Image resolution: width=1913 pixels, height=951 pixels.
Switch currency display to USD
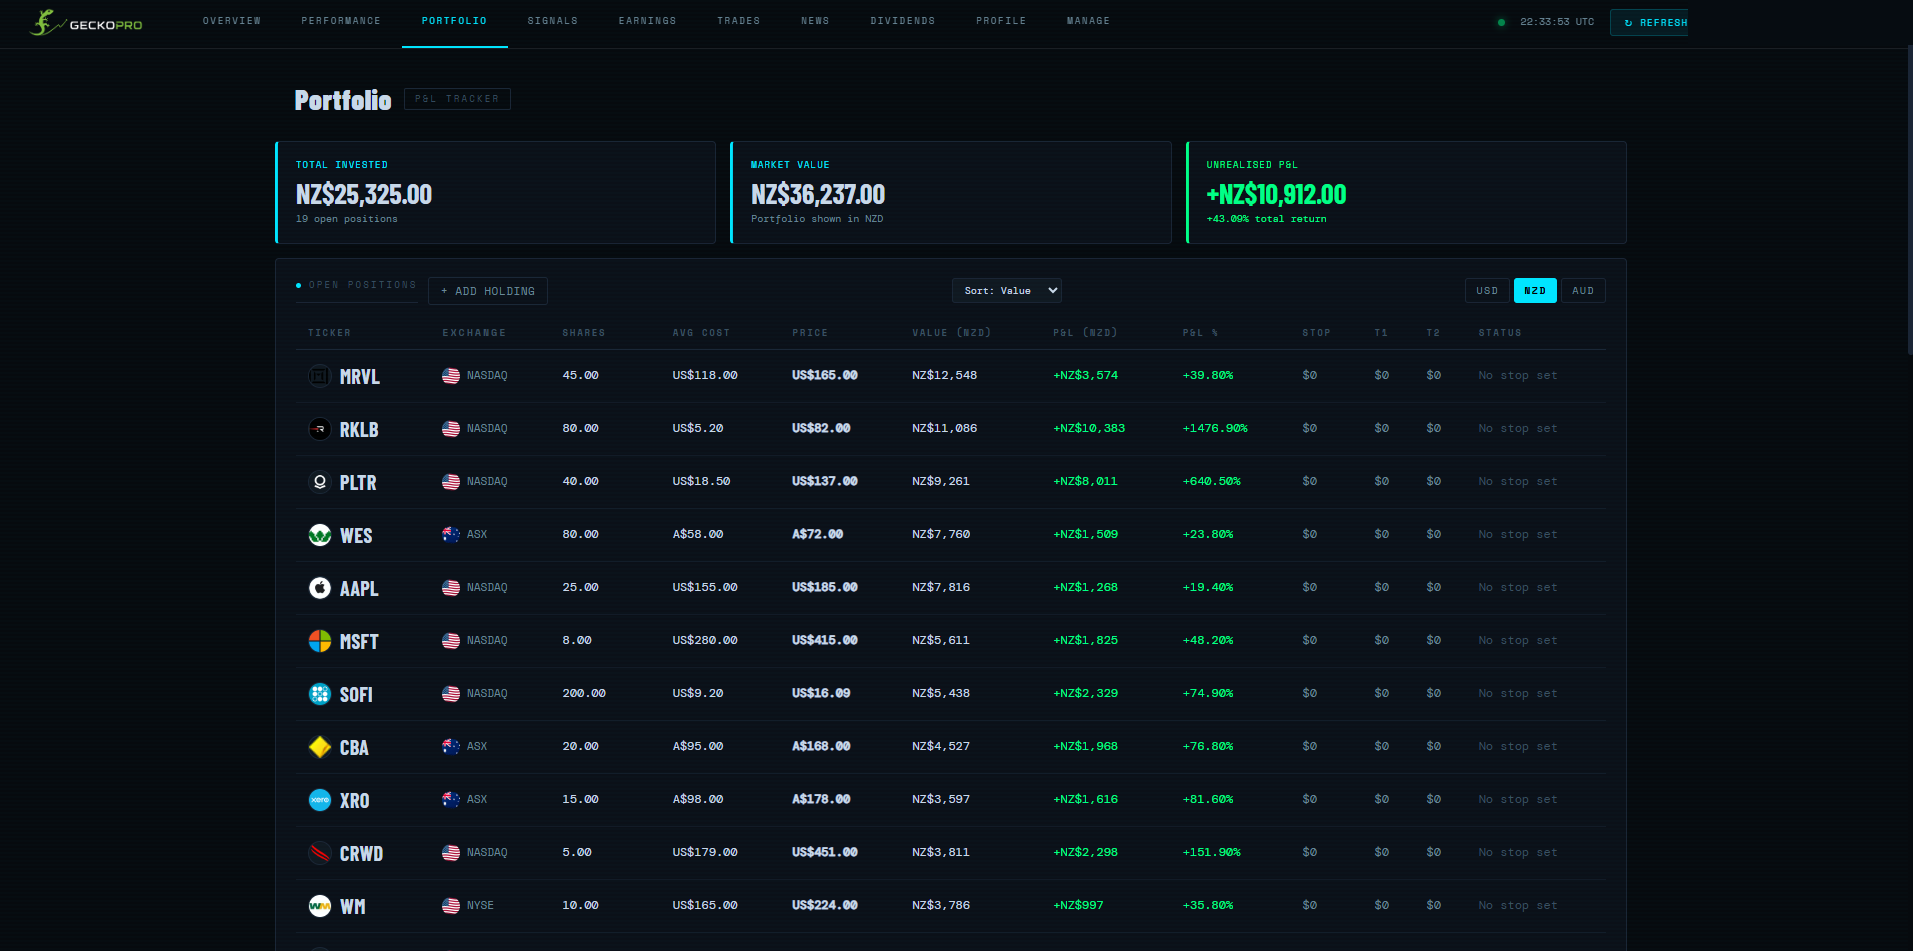(x=1487, y=291)
